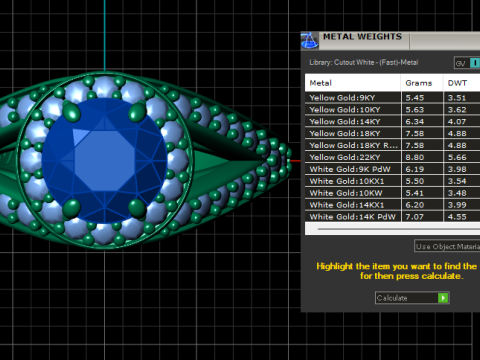Image resolution: width=480 pixels, height=360 pixels.
Task: Select the White Gold:9K PdW row
Action: tap(392, 169)
